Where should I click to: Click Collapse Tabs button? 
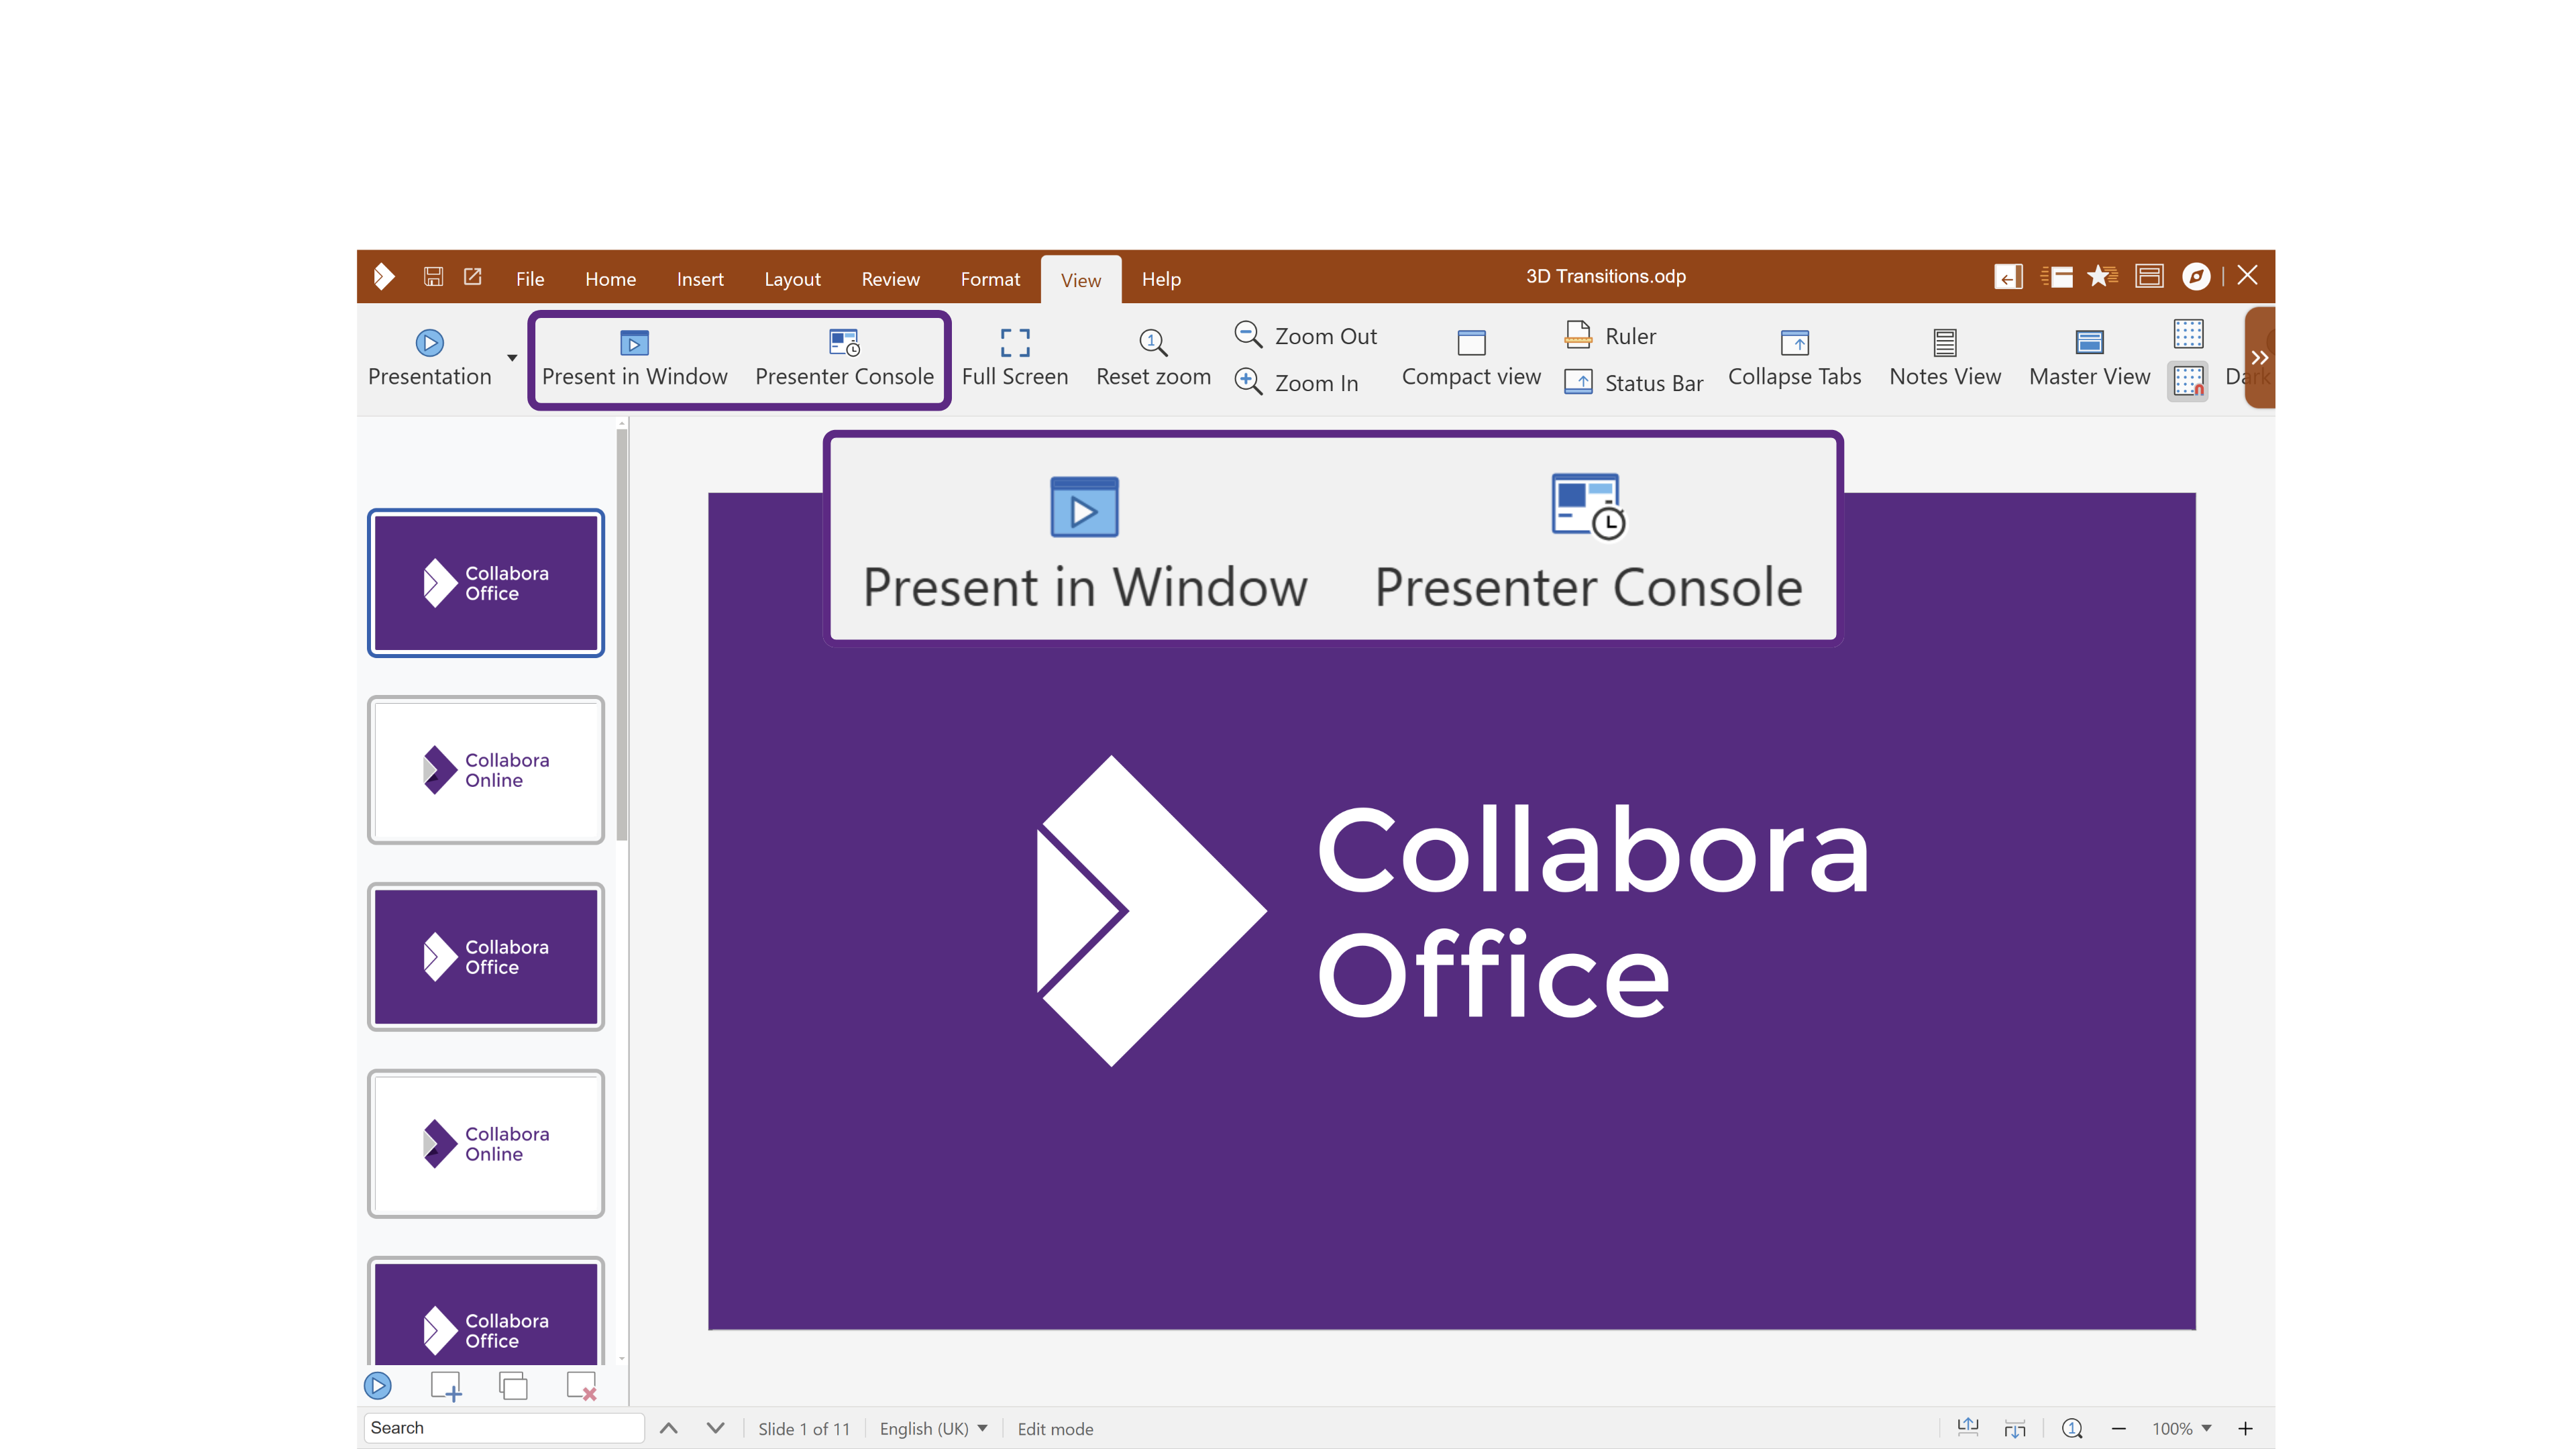1794,358
